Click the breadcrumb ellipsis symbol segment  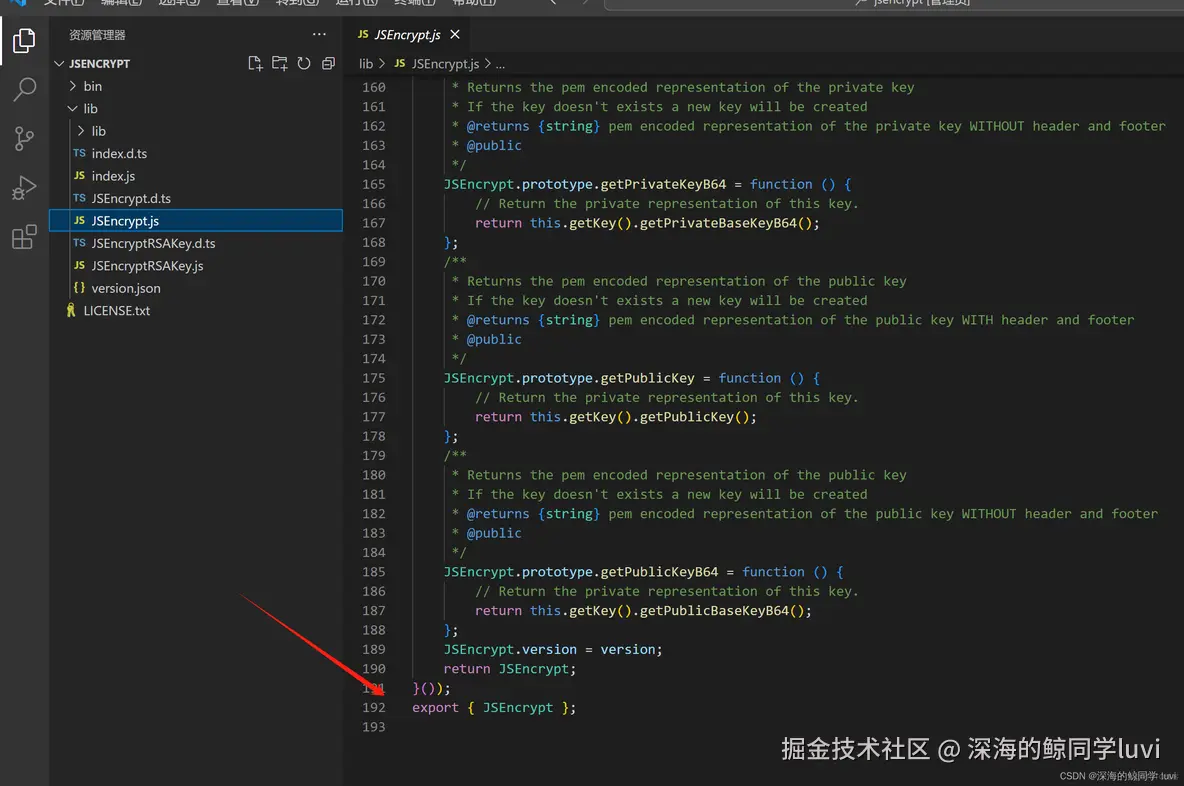(500, 64)
